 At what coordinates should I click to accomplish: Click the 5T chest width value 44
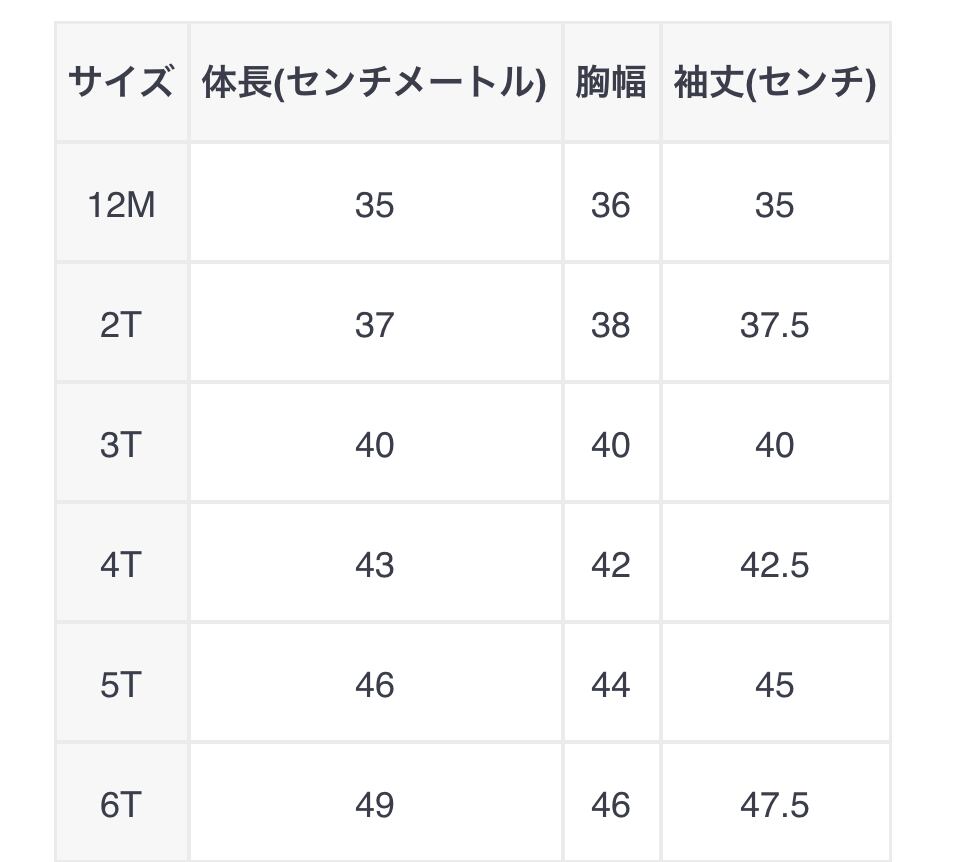pyautogui.click(x=610, y=685)
